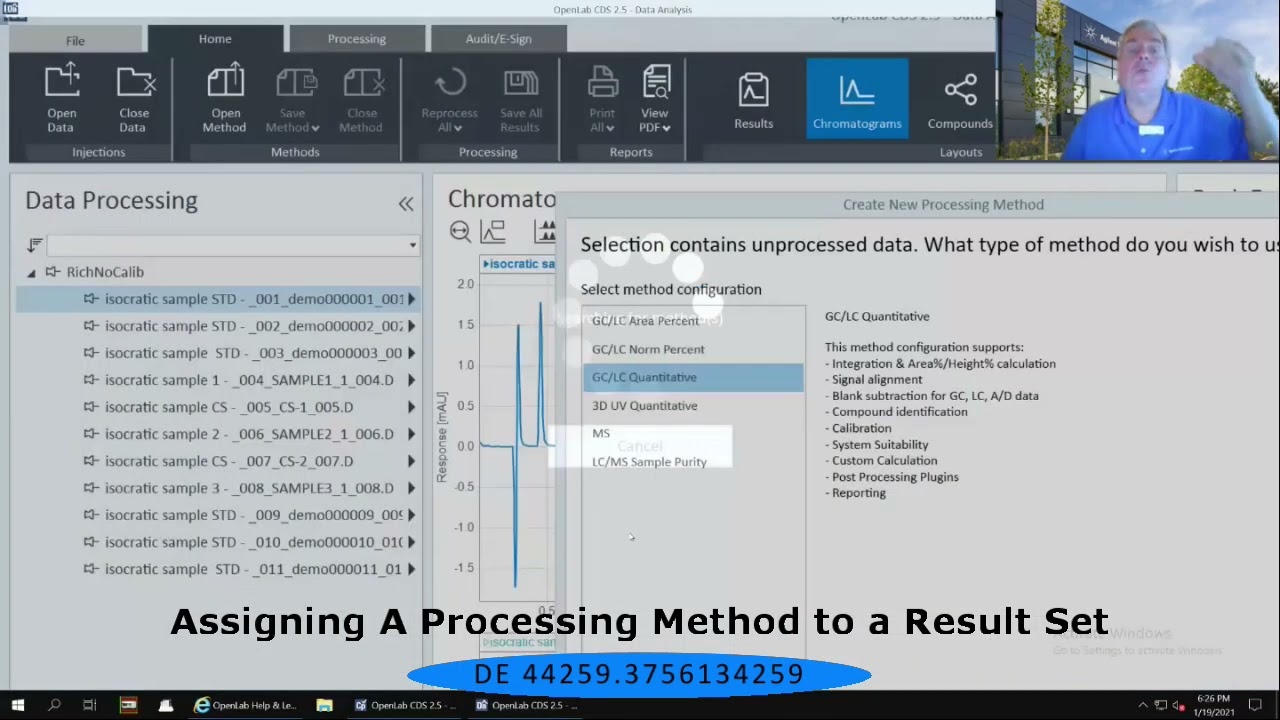Click injection icon beside _005_CS-1_005.D
Screen dimensions: 1280x720
click(x=91, y=407)
